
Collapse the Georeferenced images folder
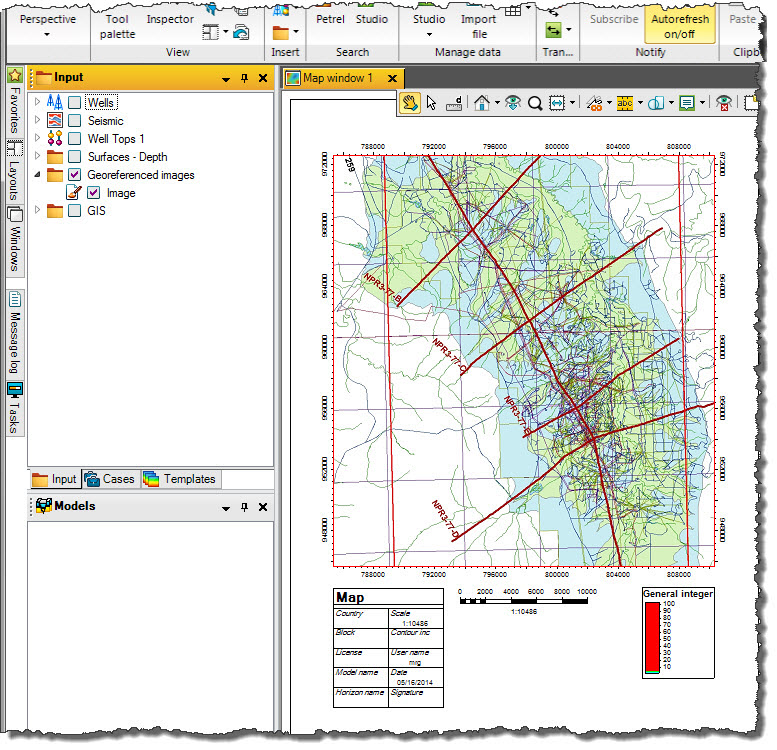[38, 175]
